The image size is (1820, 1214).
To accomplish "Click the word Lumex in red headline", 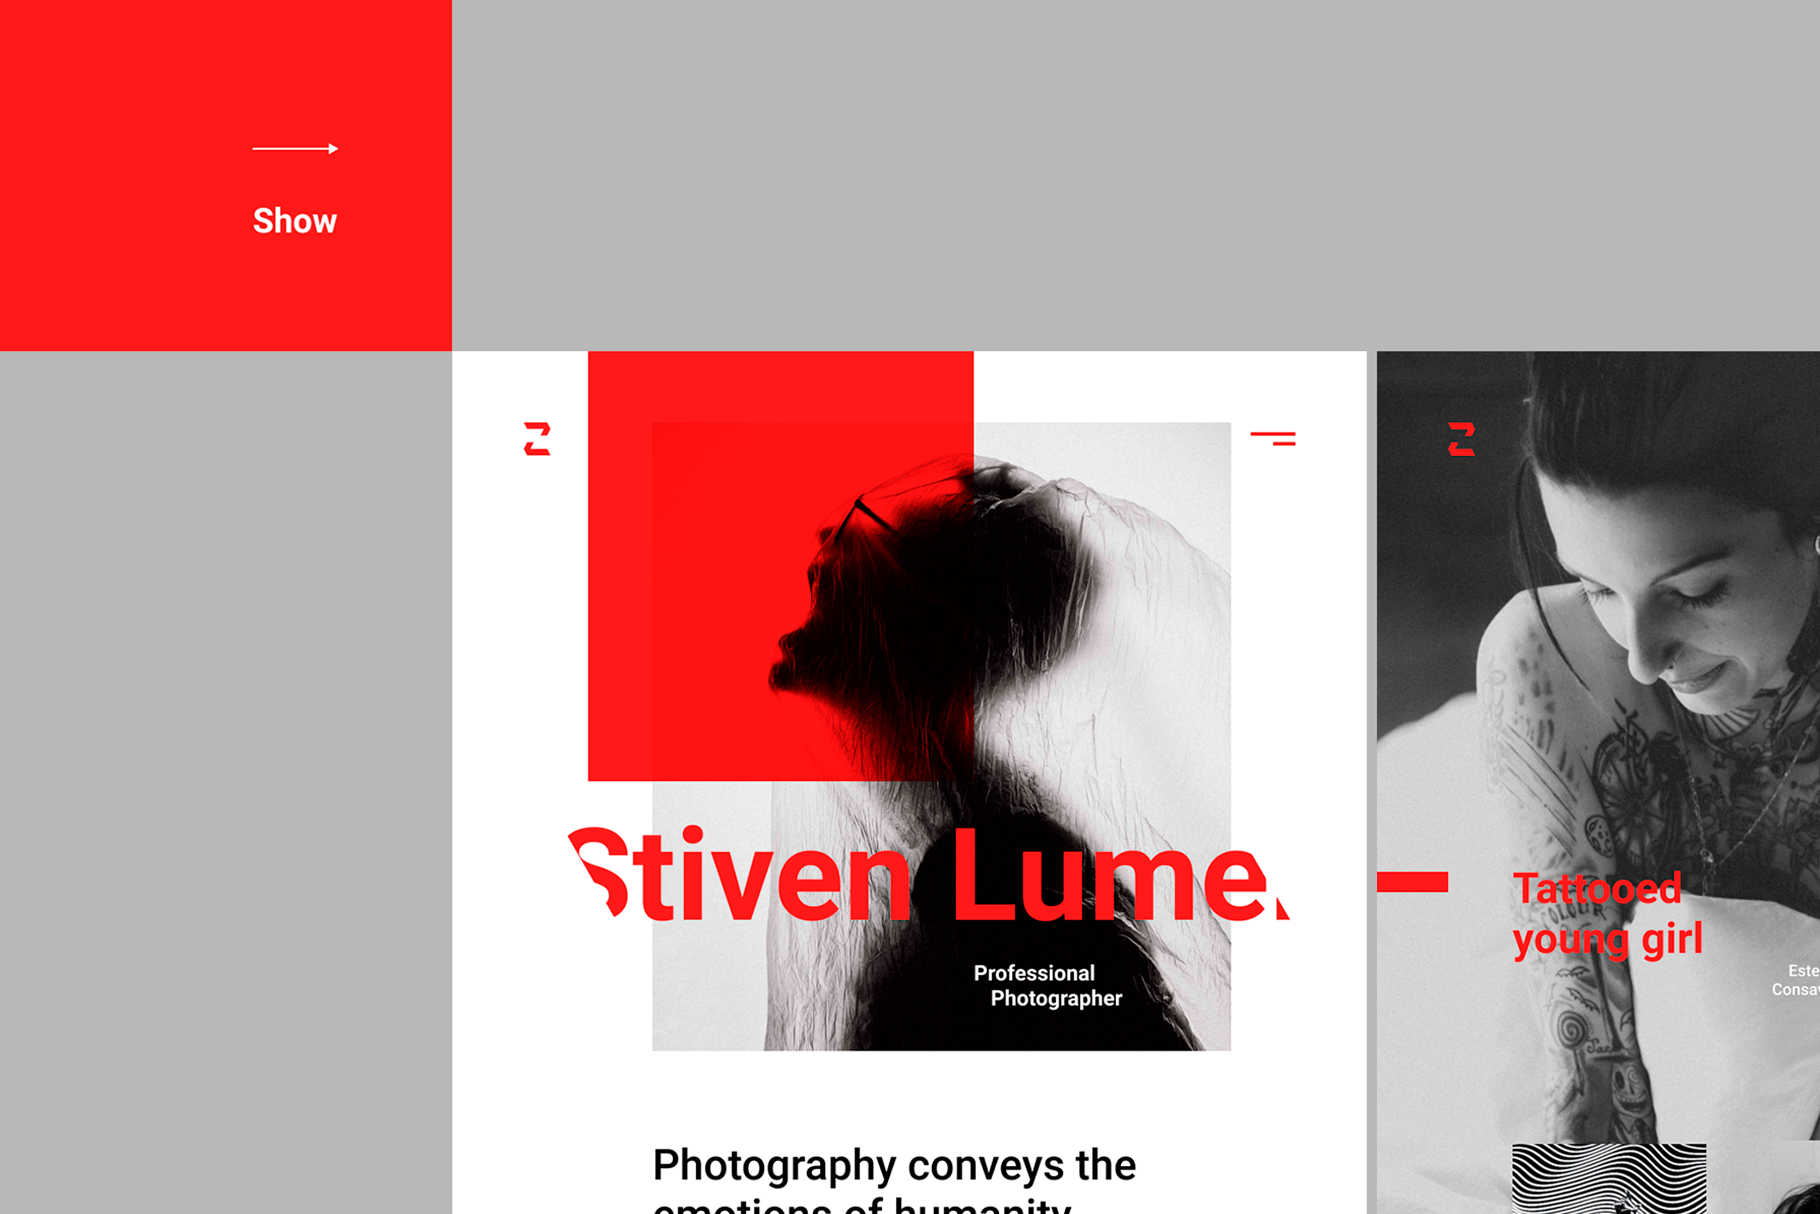I will [1120, 875].
